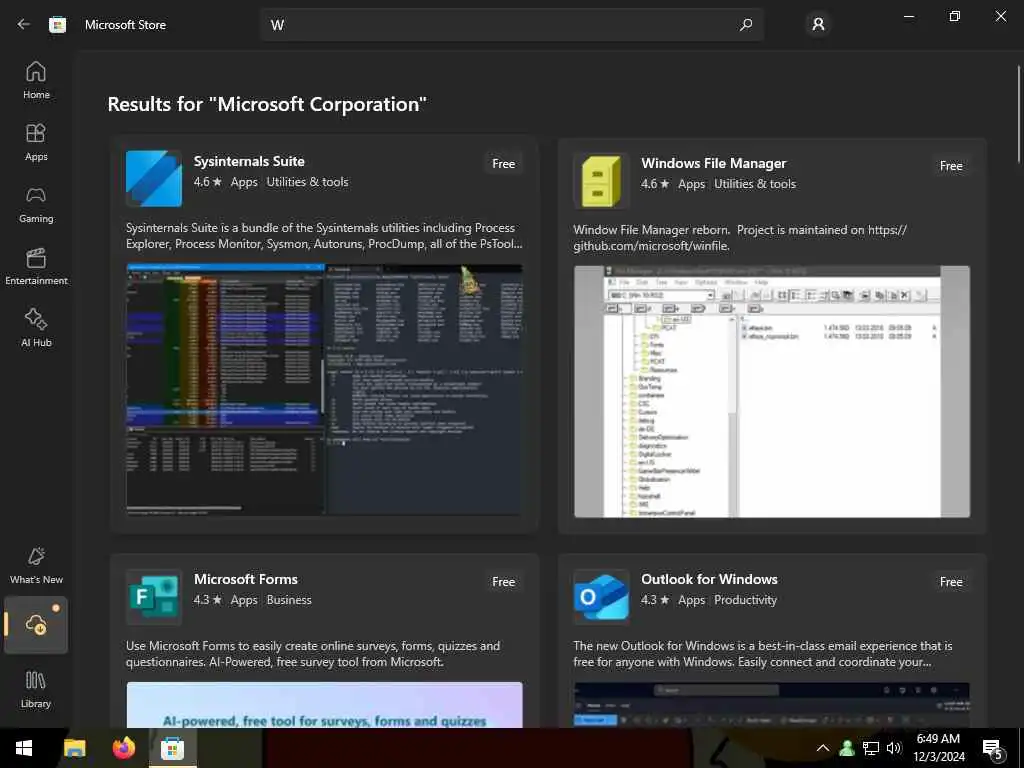Open AI Hub in the sidebar

(36, 328)
